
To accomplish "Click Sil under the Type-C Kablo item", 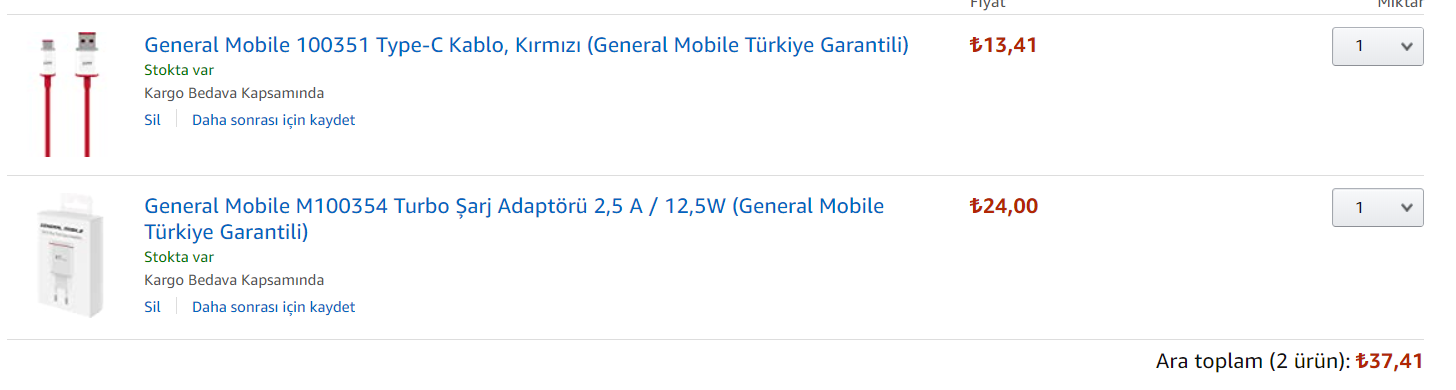I will [152, 120].
